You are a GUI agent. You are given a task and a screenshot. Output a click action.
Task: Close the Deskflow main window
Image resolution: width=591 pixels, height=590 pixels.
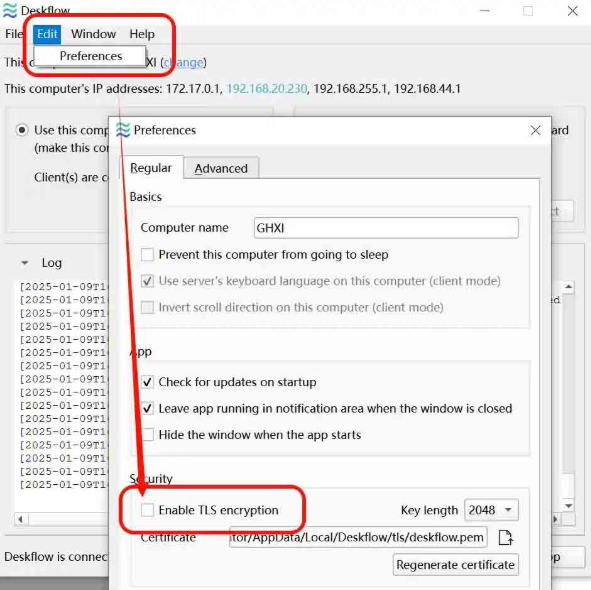(x=573, y=11)
